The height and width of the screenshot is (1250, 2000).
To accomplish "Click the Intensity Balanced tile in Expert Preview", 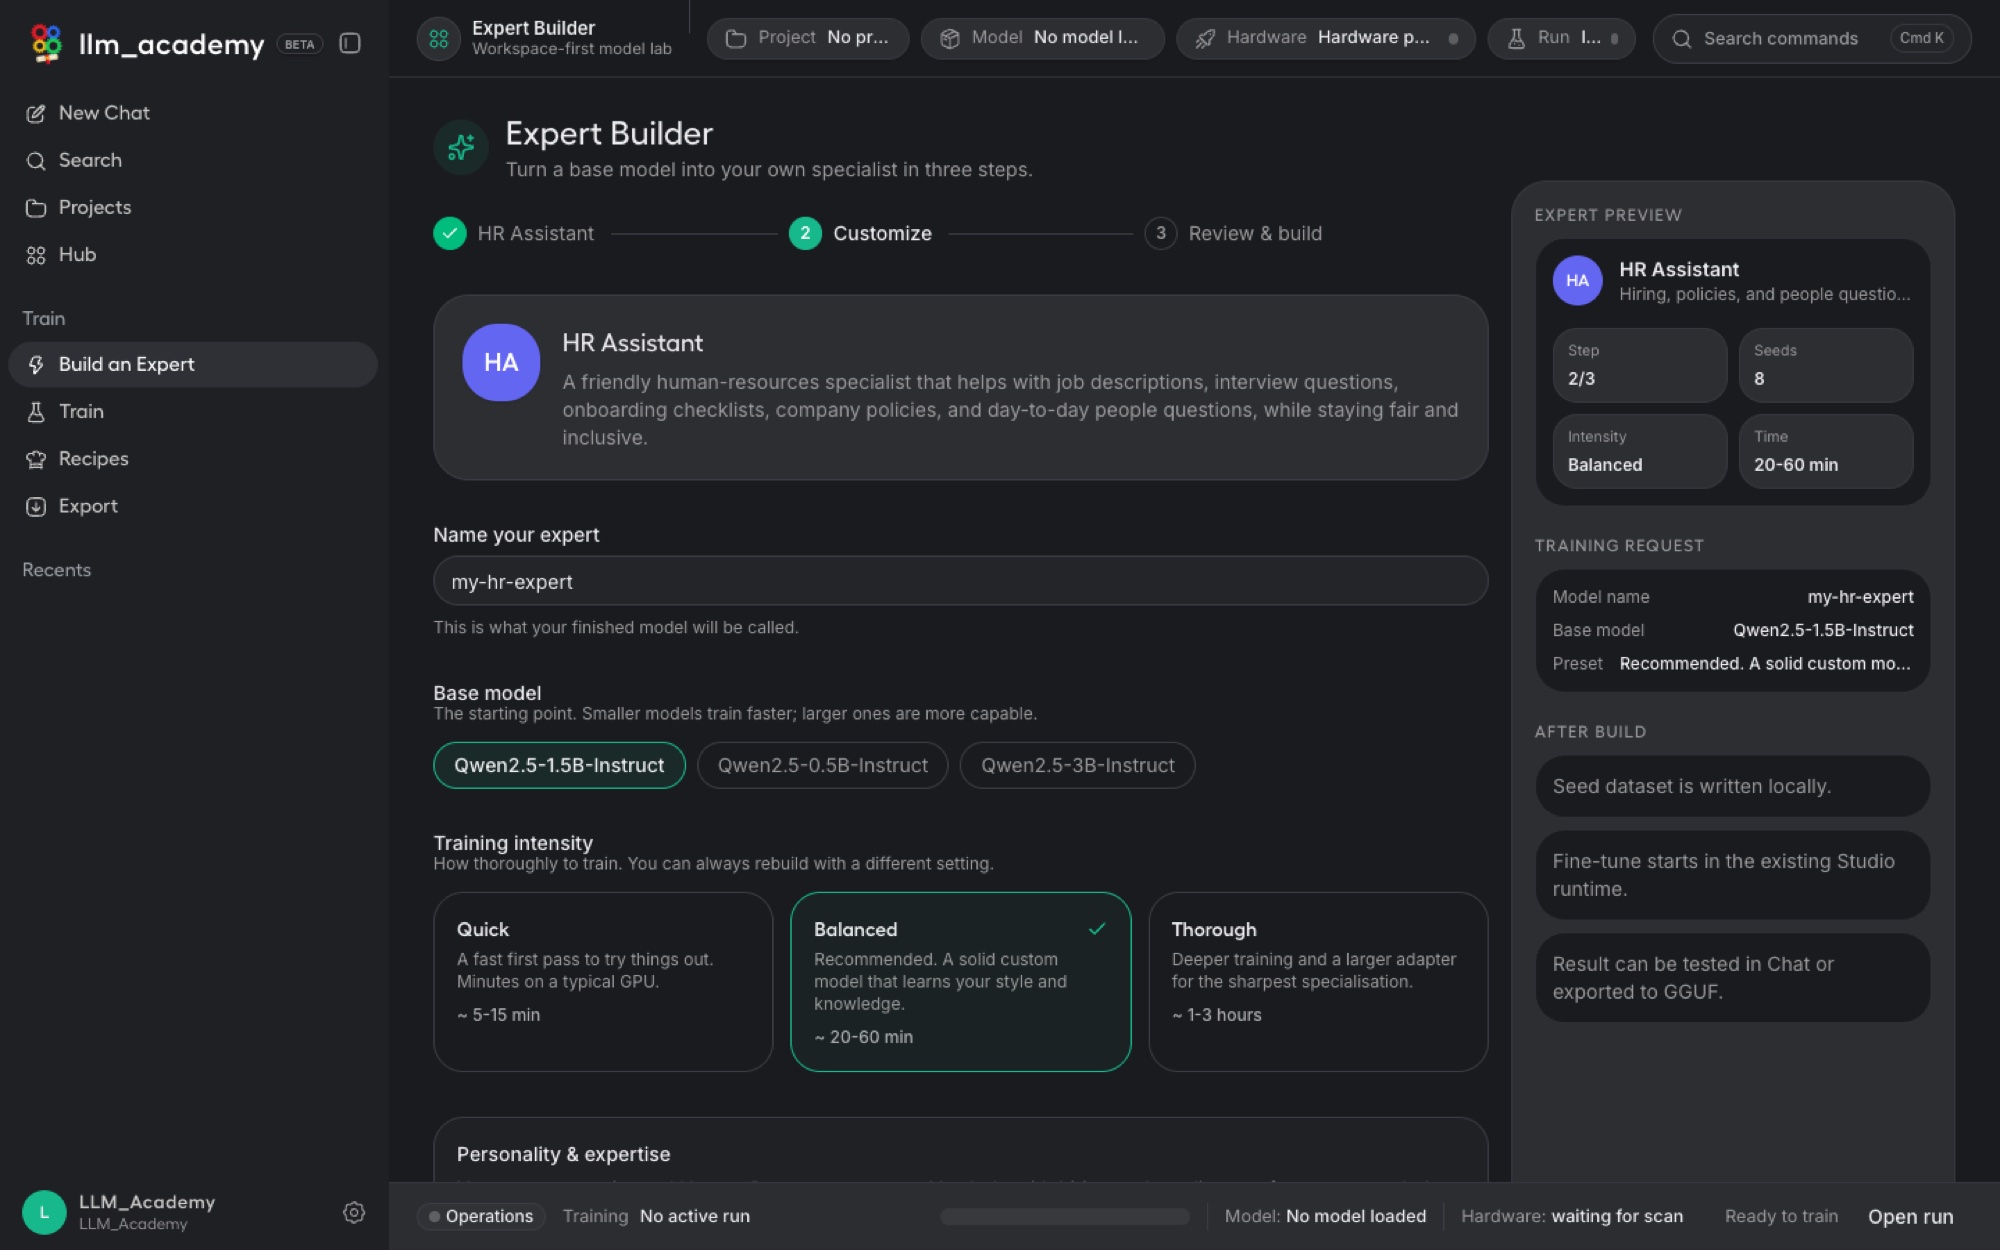I will pyautogui.click(x=1639, y=451).
